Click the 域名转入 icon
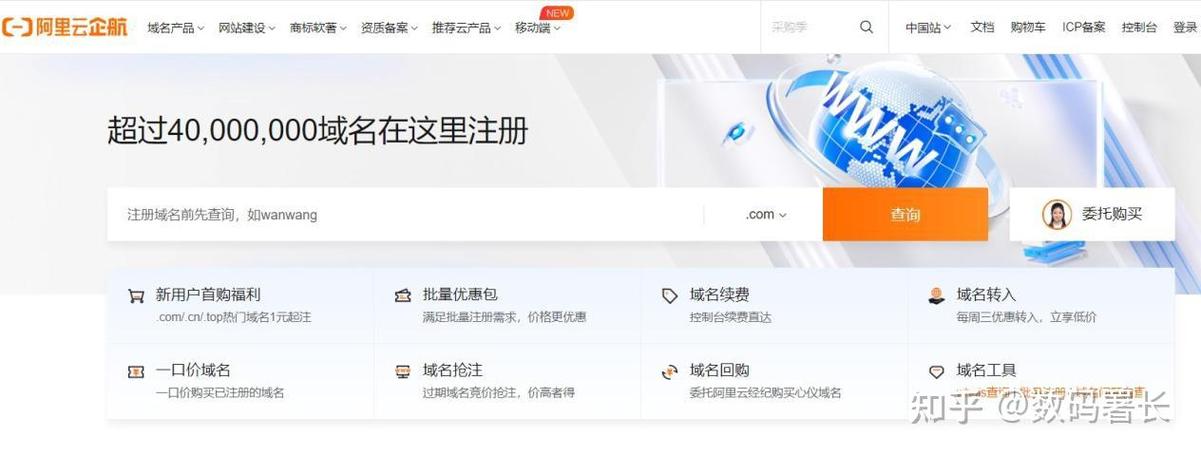 pos(937,295)
